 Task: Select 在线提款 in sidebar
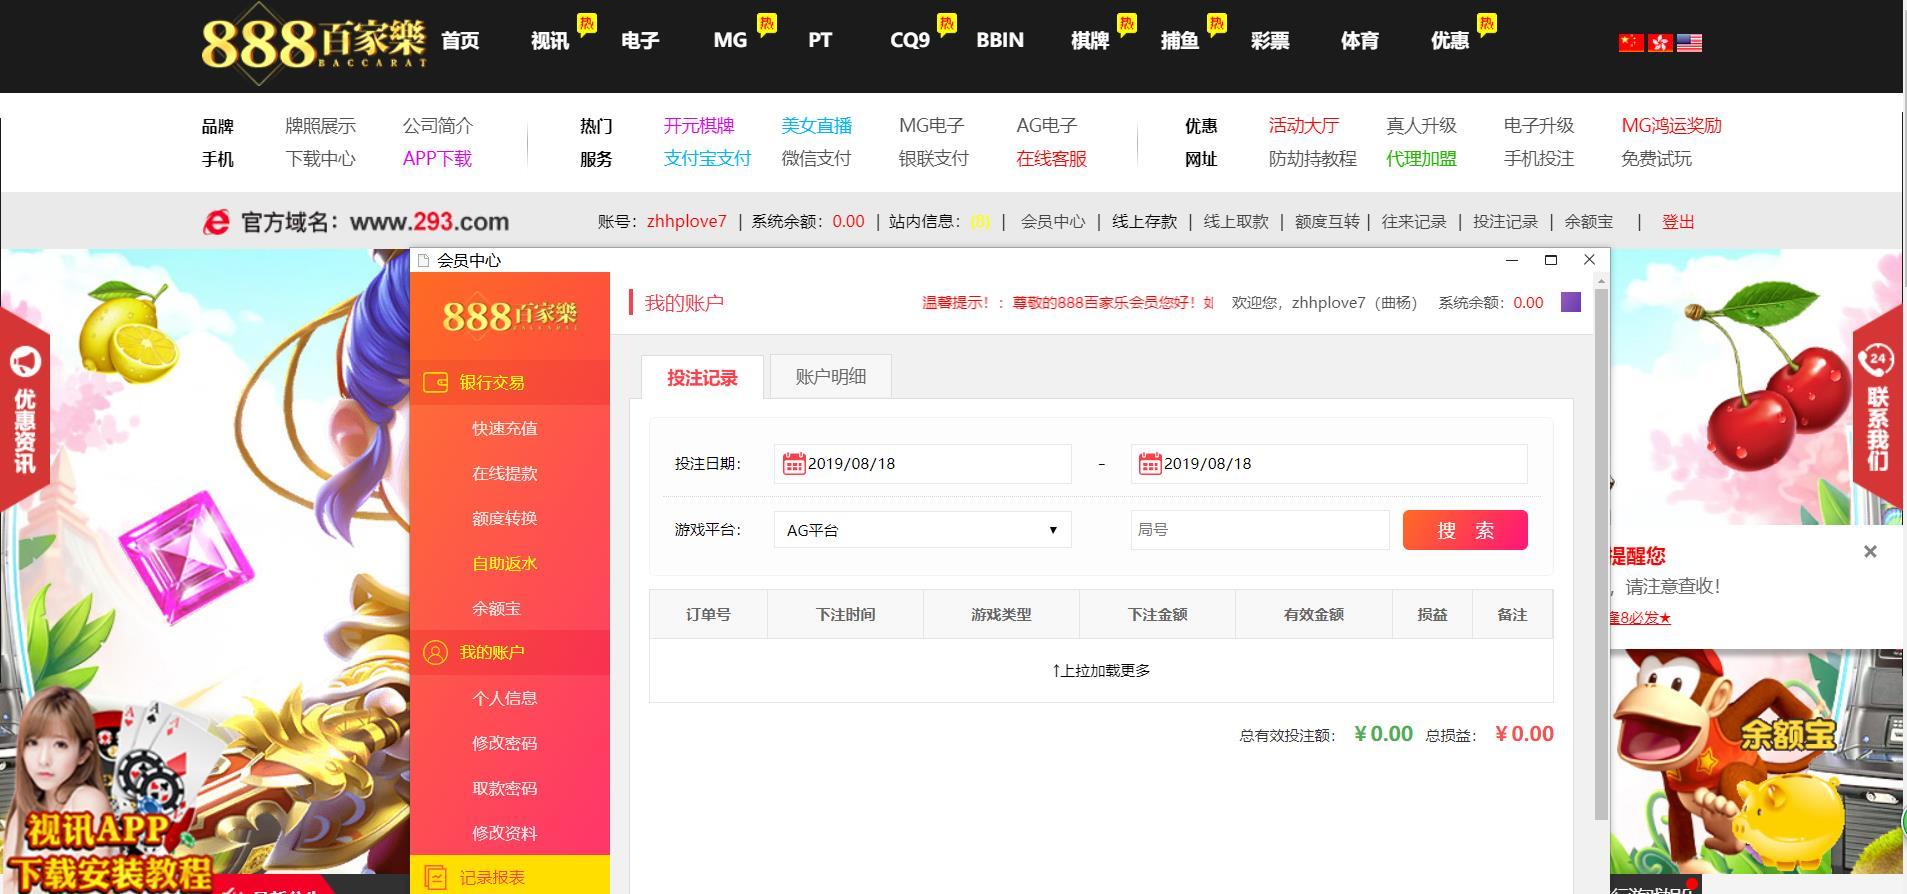pos(504,473)
